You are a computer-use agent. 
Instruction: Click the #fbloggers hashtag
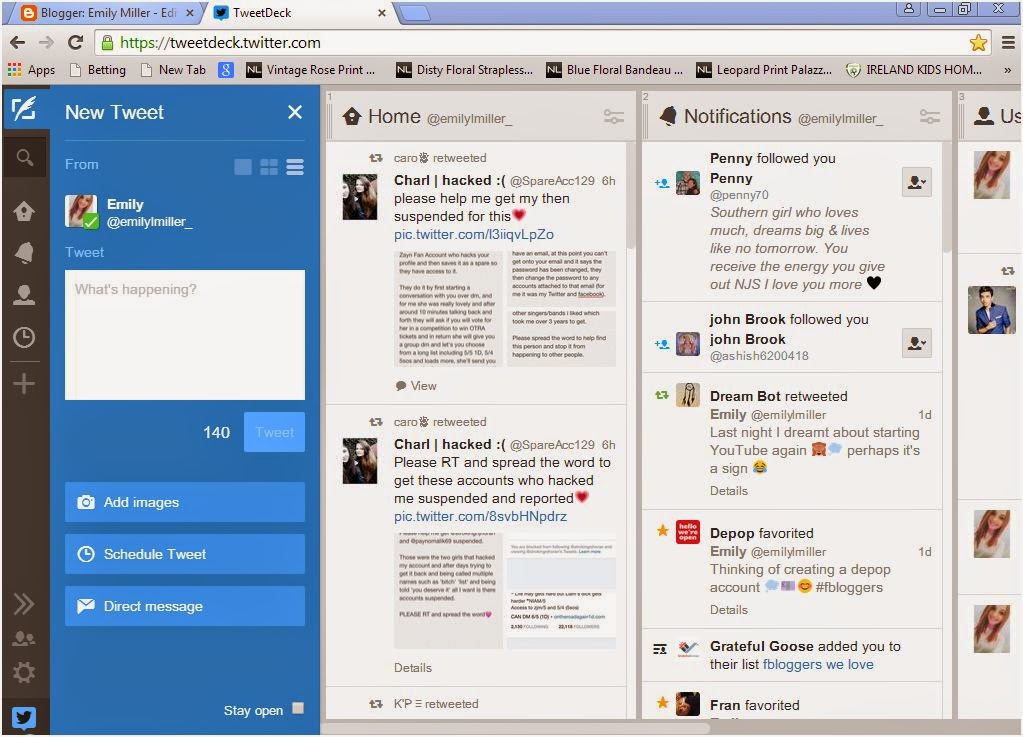(x=849, y=588)
